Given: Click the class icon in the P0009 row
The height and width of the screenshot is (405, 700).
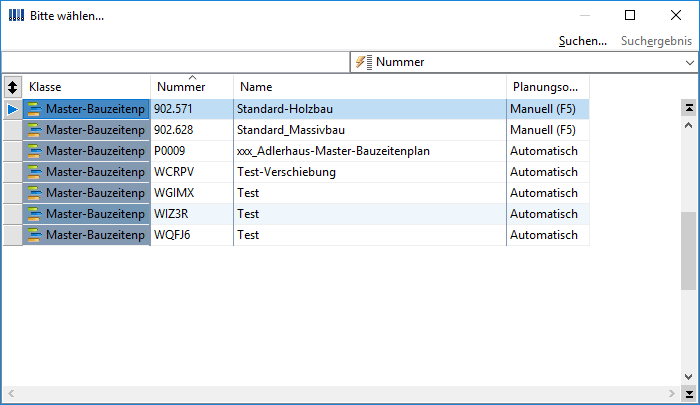Looking at the screenshot, I should click(34, 151).
